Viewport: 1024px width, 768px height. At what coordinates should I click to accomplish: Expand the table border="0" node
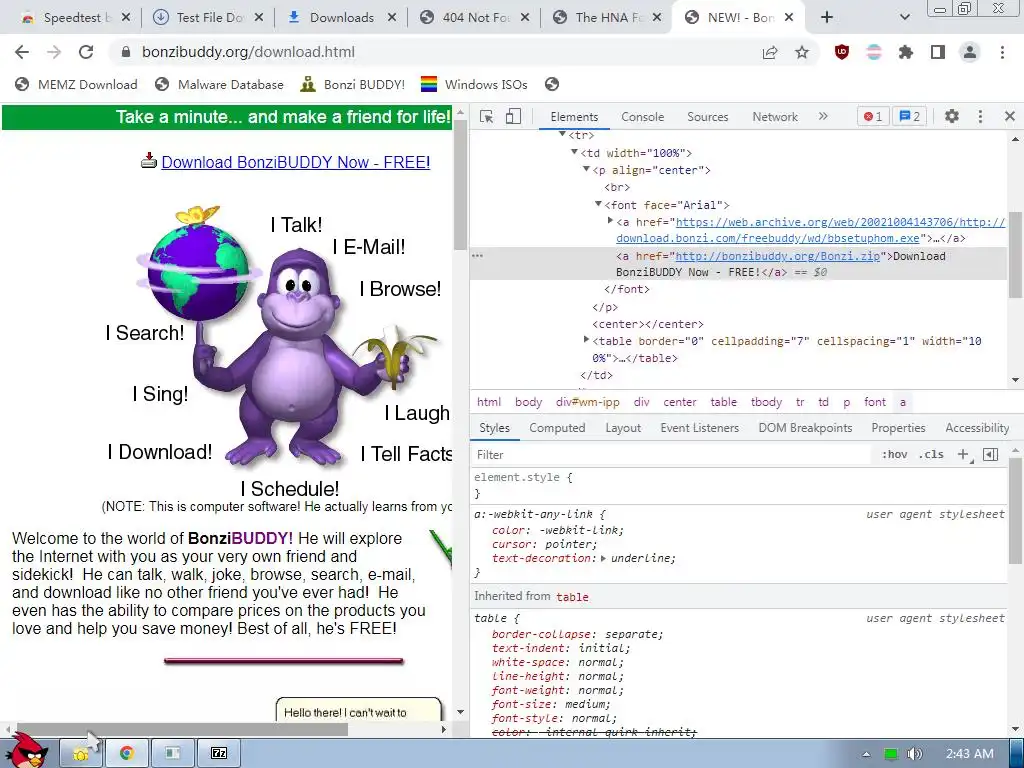point(586,340)
